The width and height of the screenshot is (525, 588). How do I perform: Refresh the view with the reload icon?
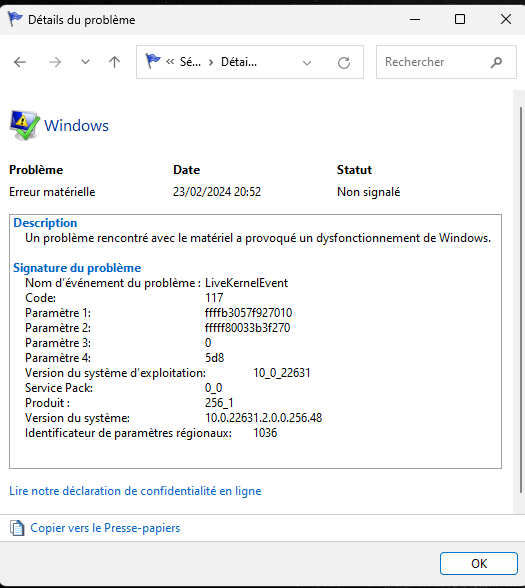pos(344,63)
